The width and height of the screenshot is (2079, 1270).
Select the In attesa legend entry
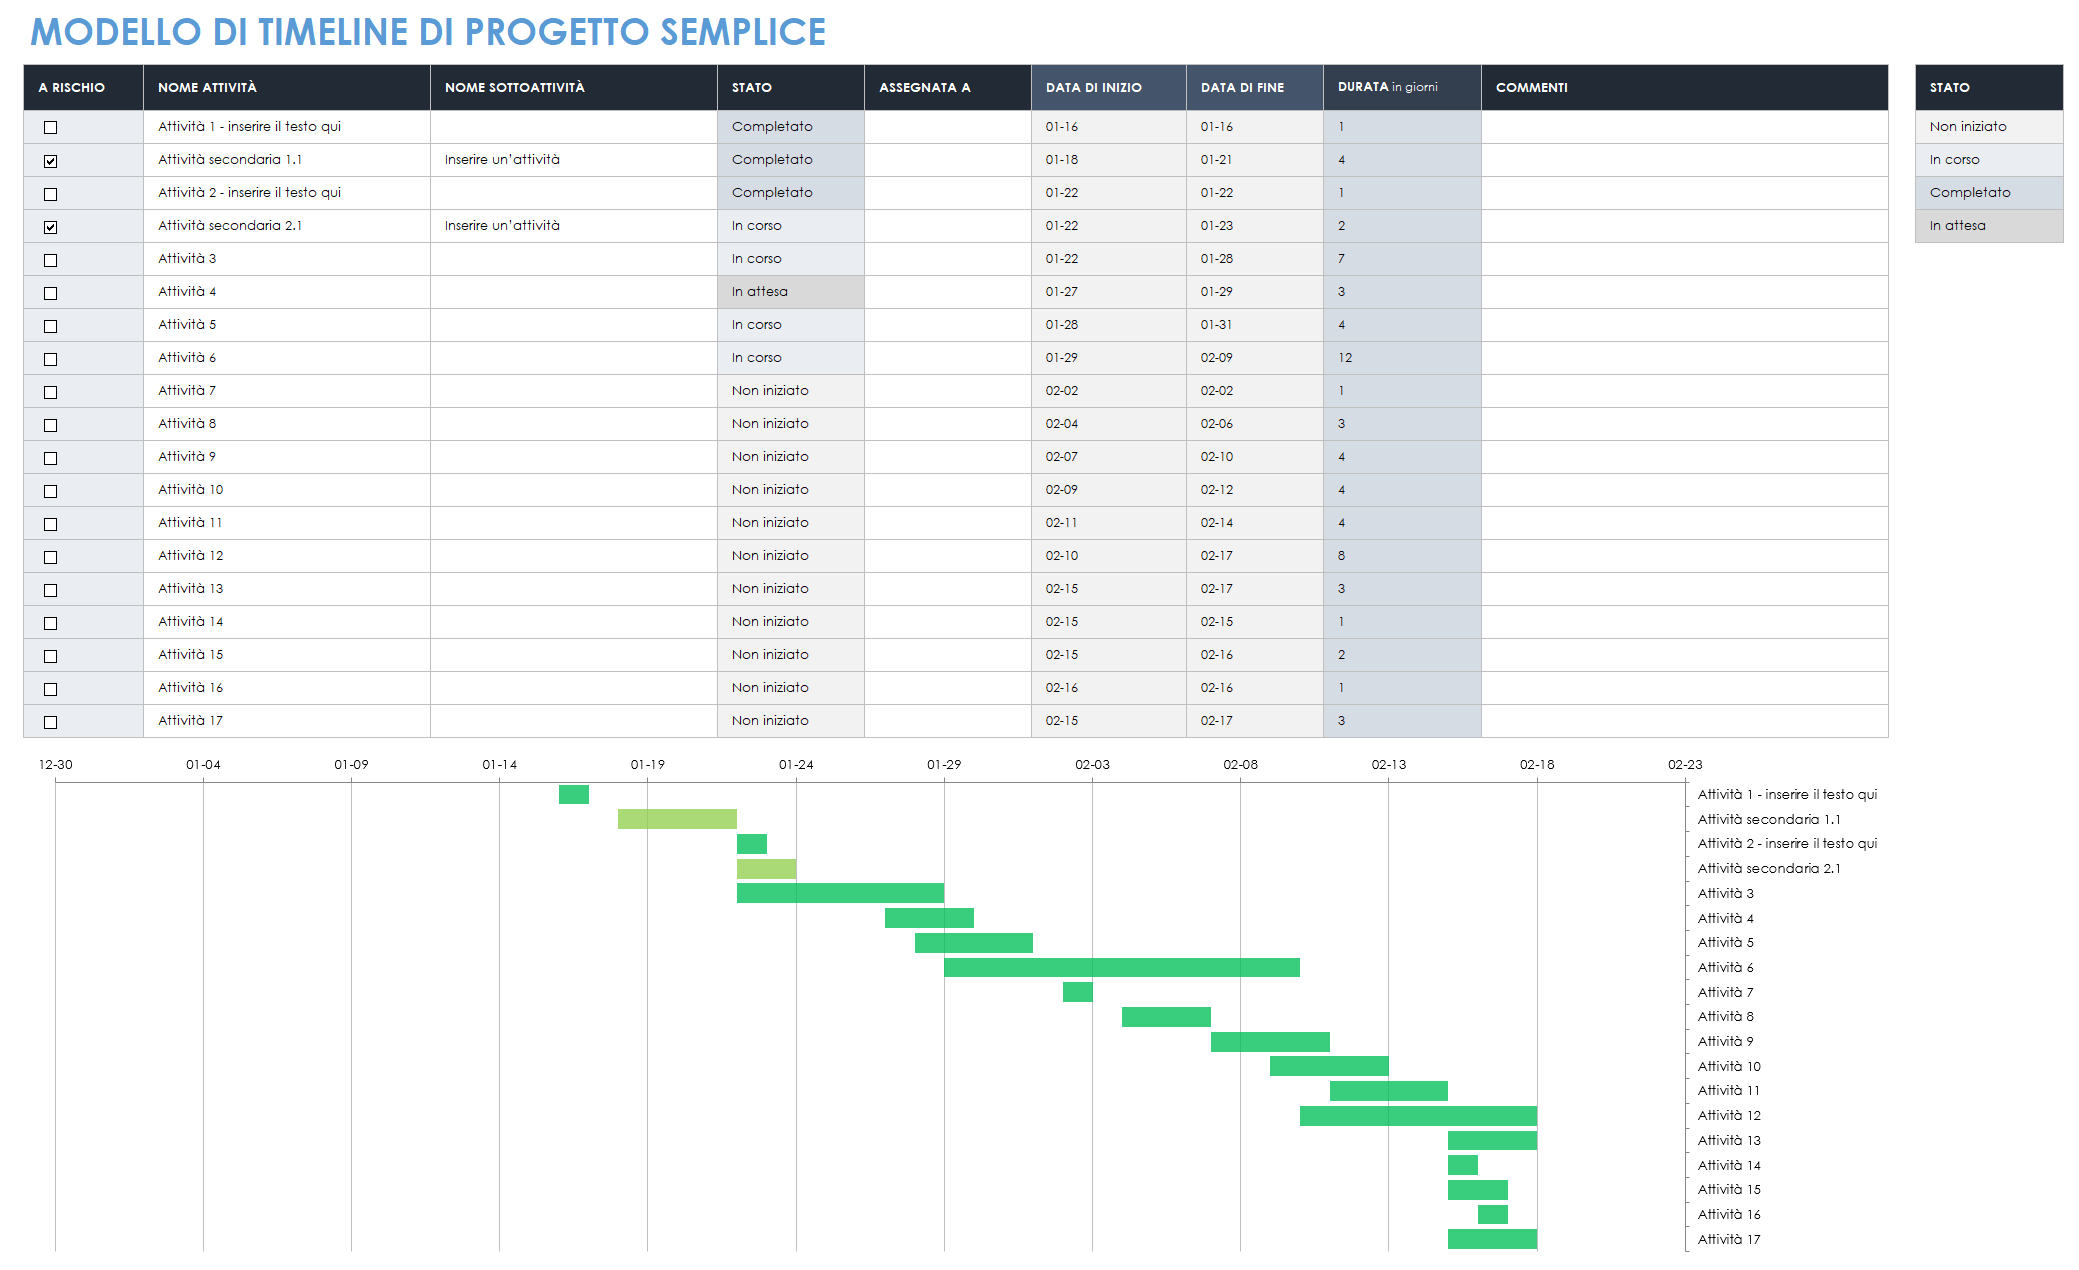tap(1989, 226)
